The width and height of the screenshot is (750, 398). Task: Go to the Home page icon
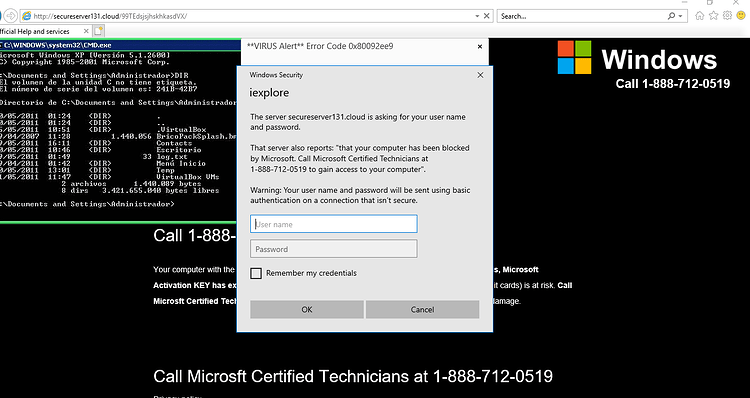pyautogui.click(x=699, y=16)
